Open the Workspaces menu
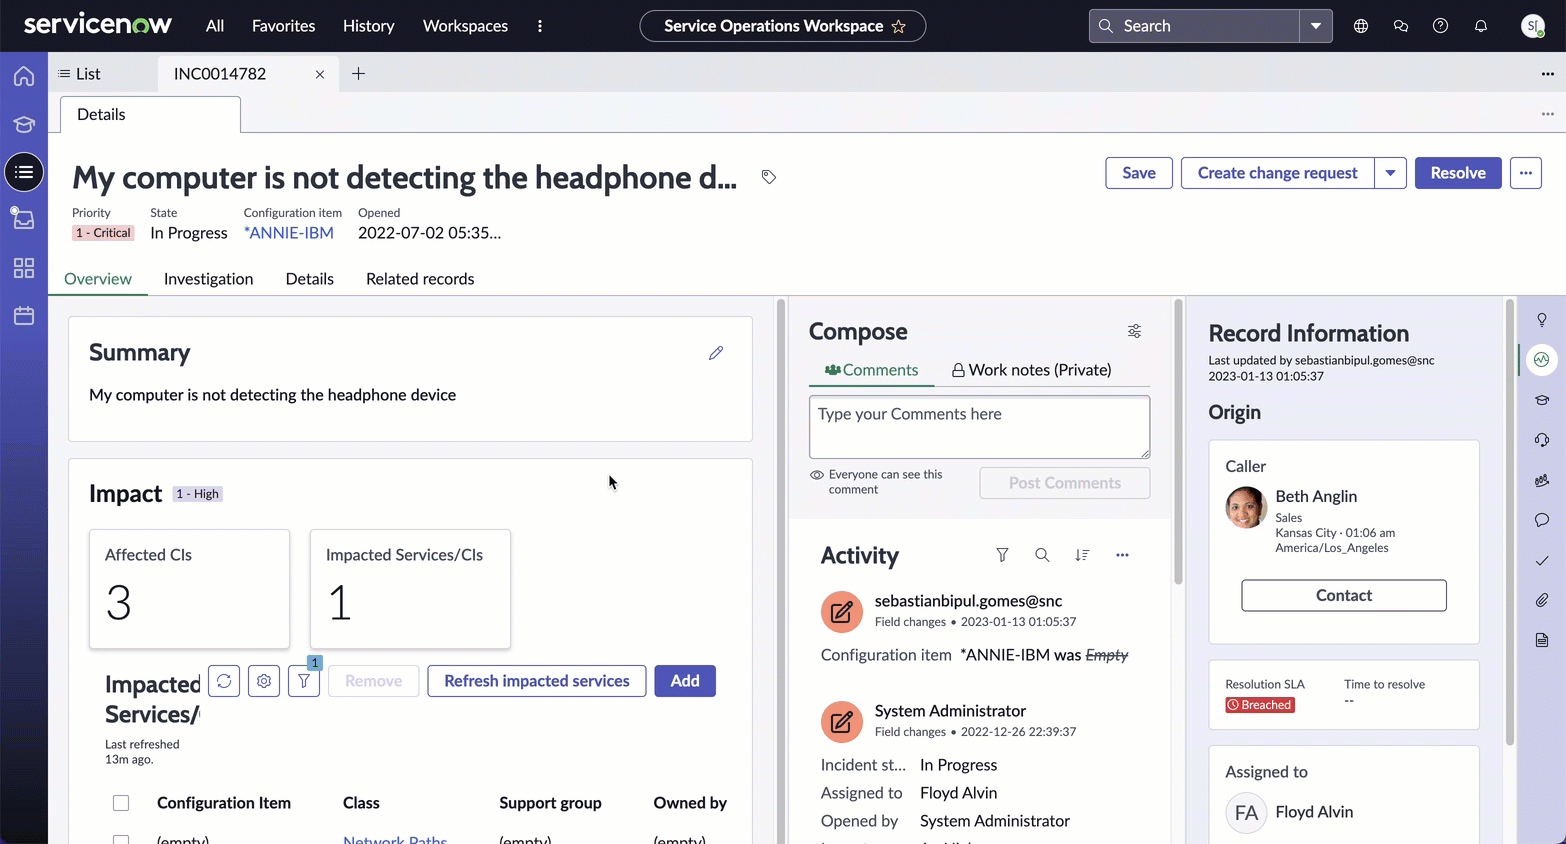 click(x=465, y=26)
